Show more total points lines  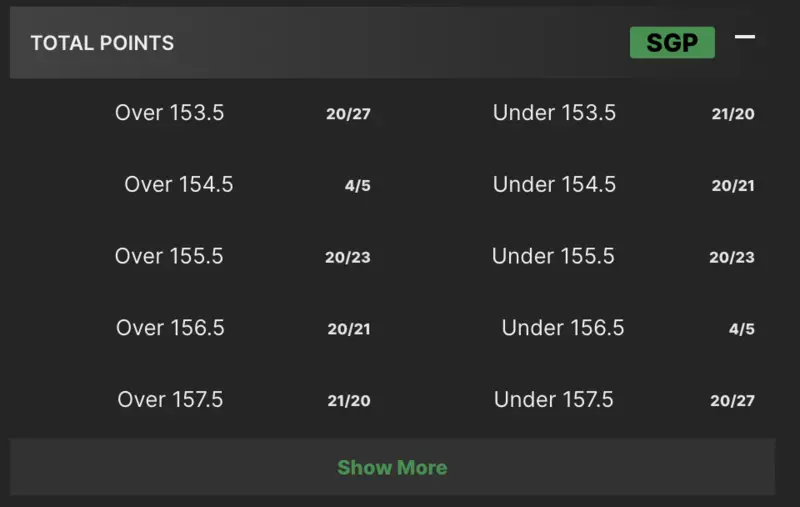(392, 467)
